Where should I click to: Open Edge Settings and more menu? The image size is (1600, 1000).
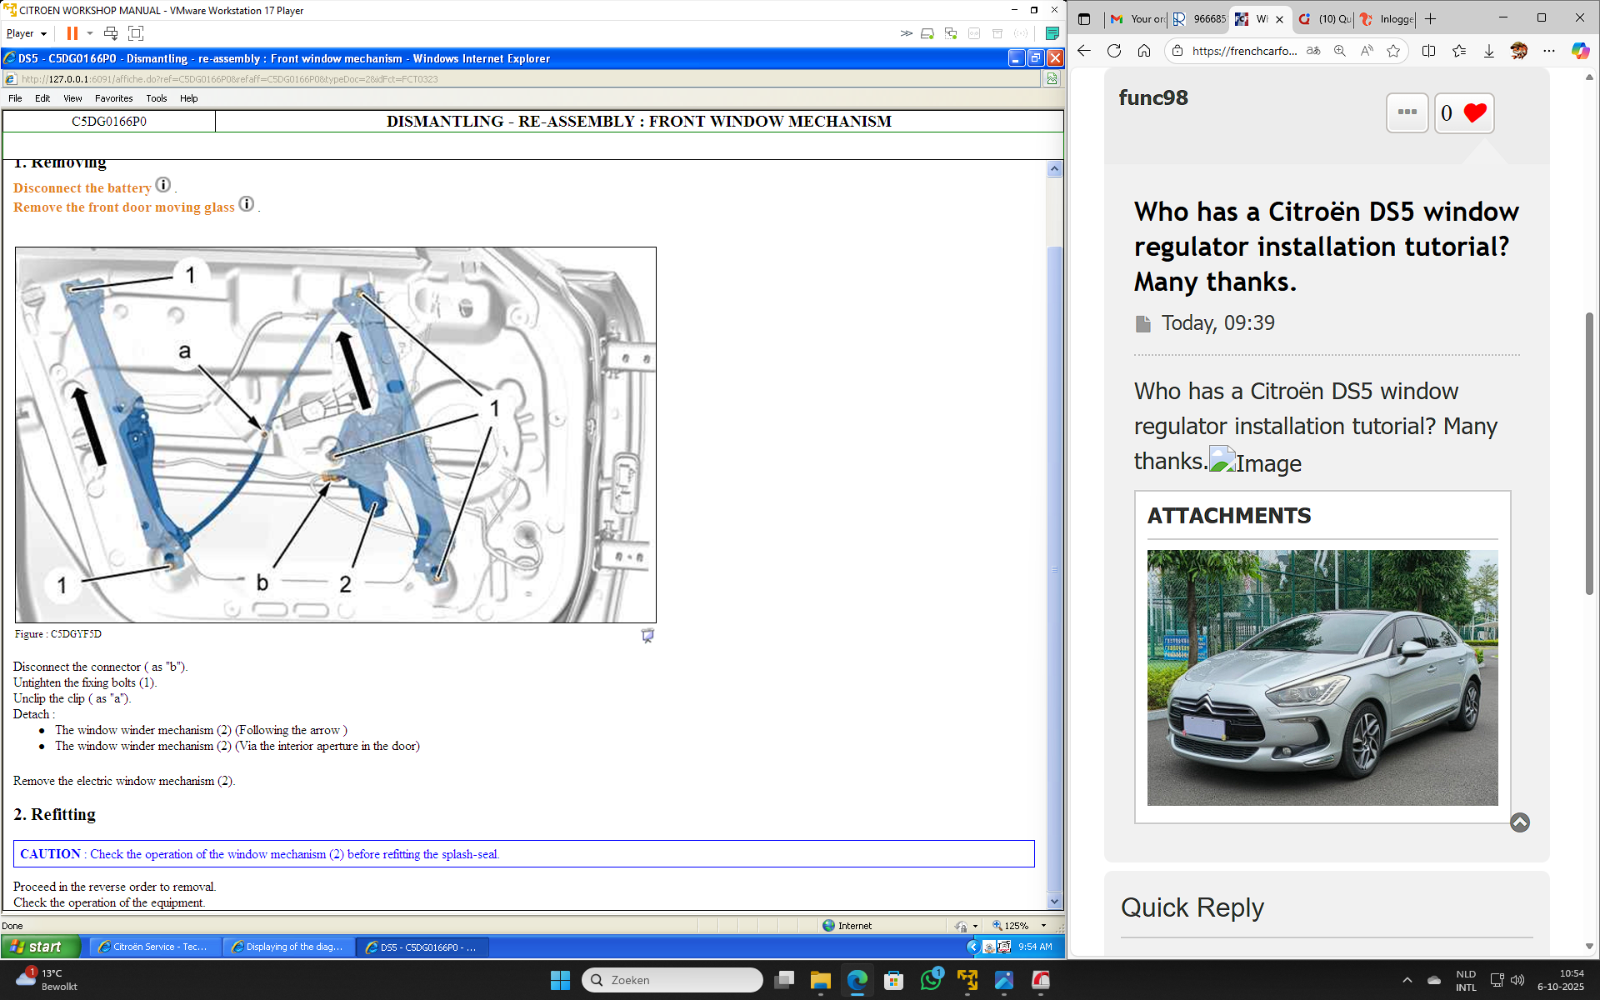pyautogui.click(x=1549, y=51)
